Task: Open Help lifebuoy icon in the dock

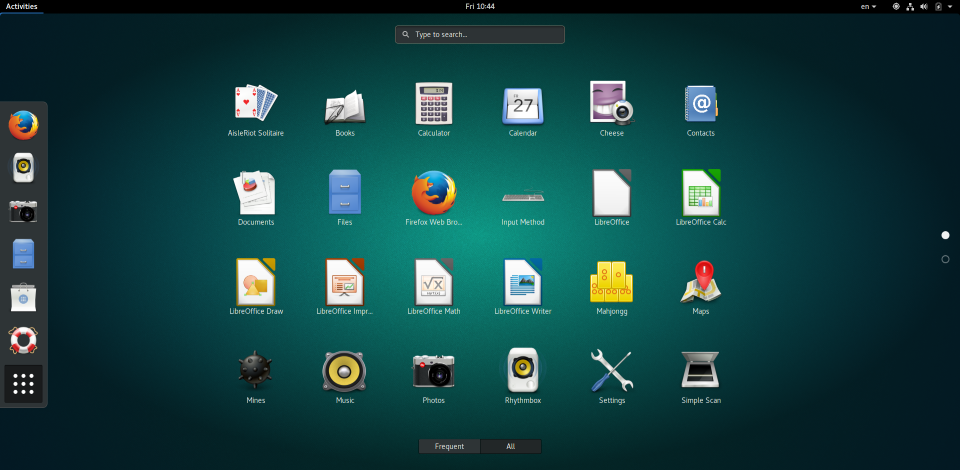Action: coord(23,340)
